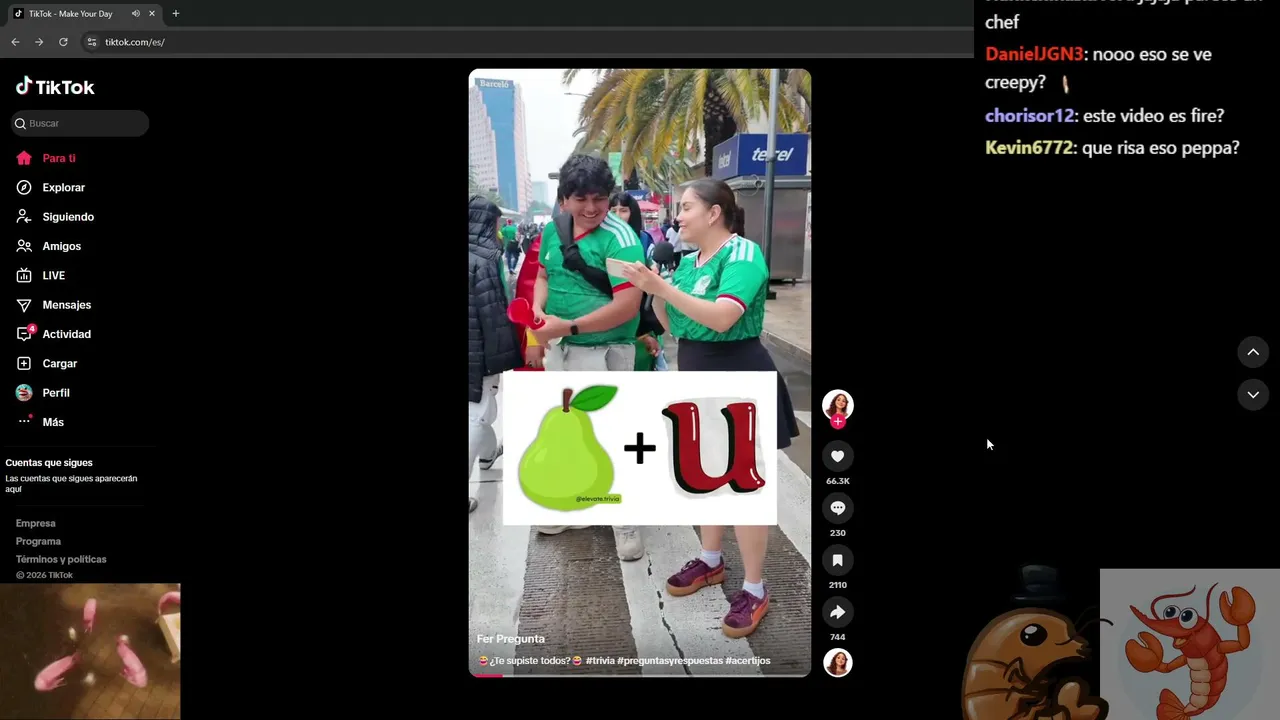
Task: Select the TikTok - Make Your Day tab
Action: [x=71, y=14]
